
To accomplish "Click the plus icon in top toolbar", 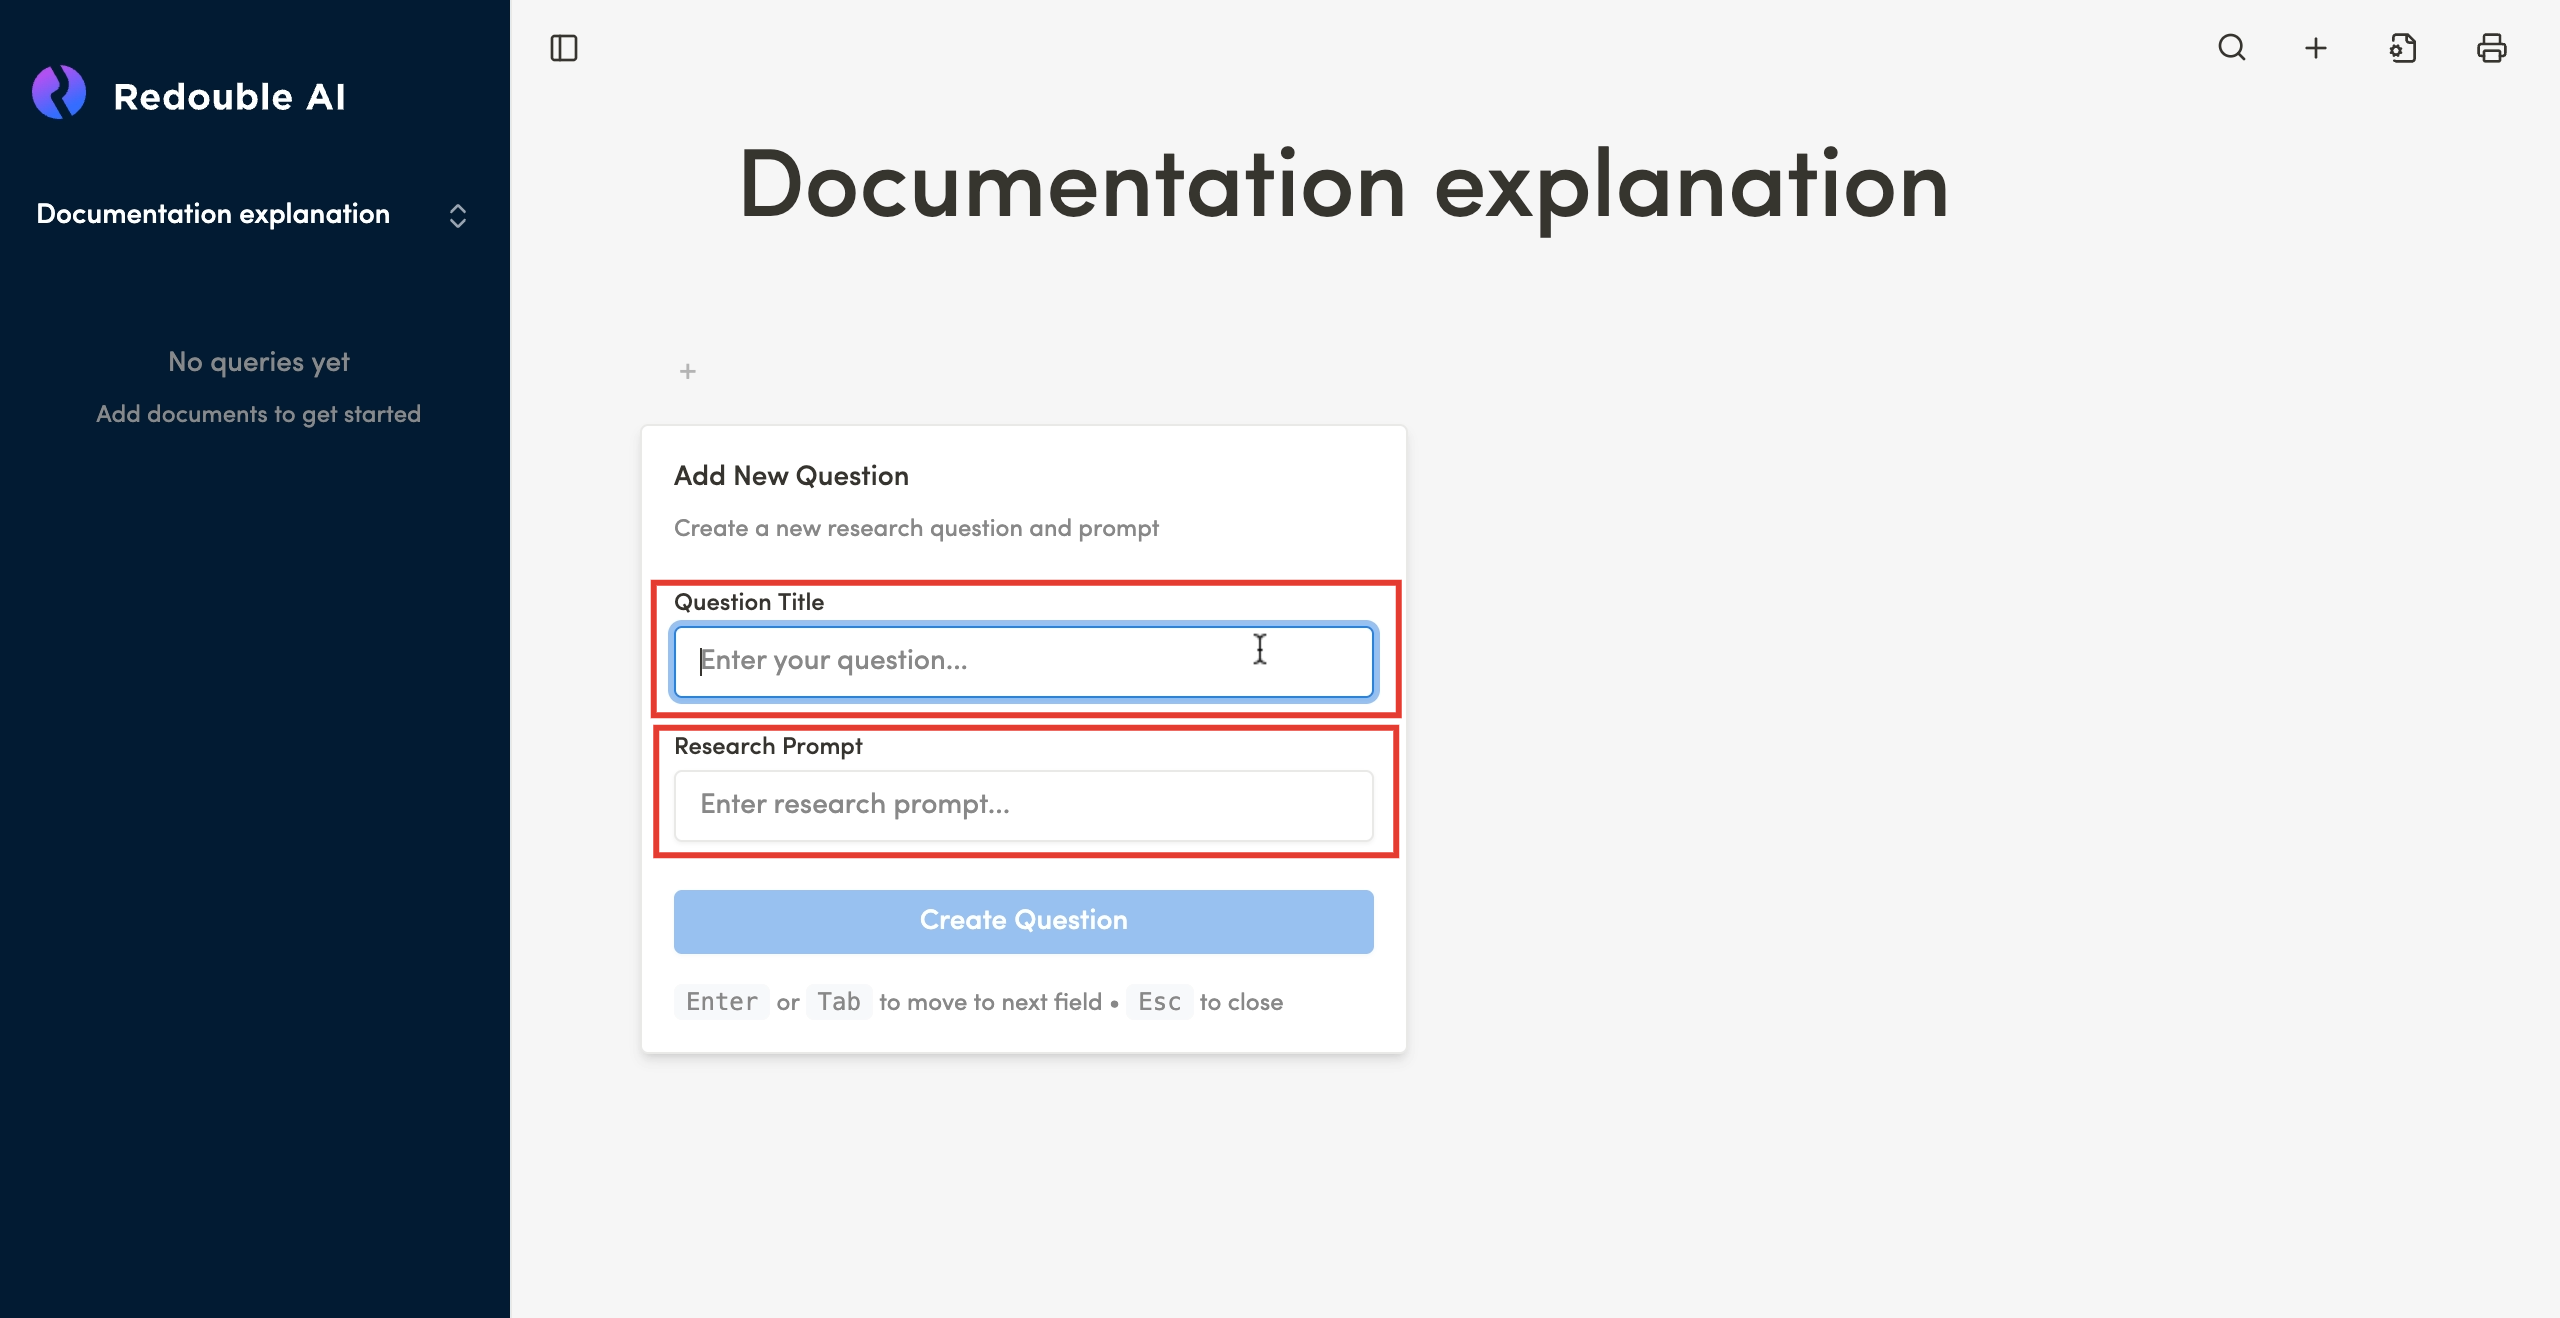I will tap(2316, 48).
